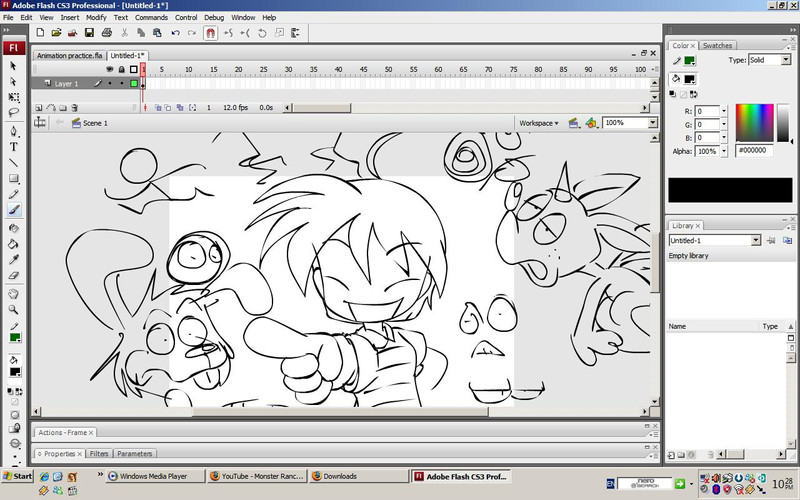Select the Eyedropper tool

(13, 260)
